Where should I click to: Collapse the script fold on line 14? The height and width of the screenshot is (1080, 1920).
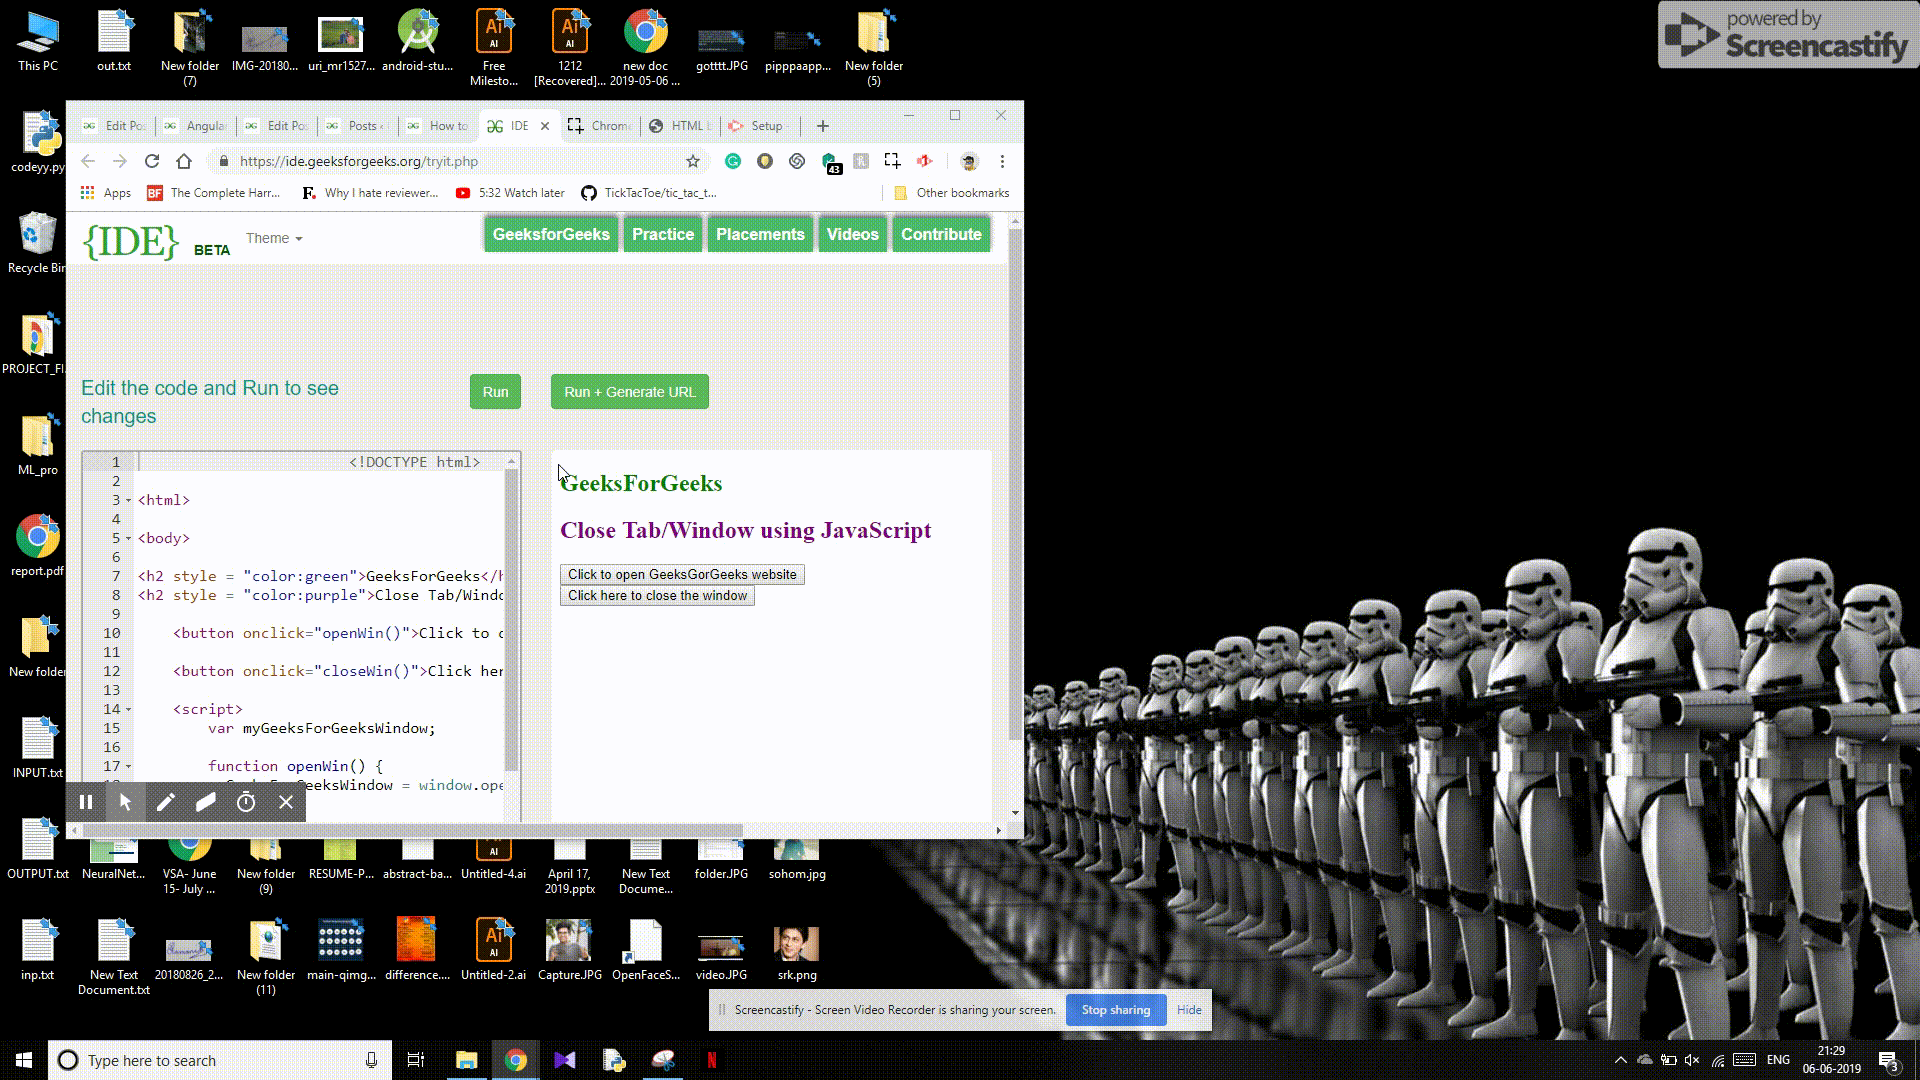pos(128,709)
